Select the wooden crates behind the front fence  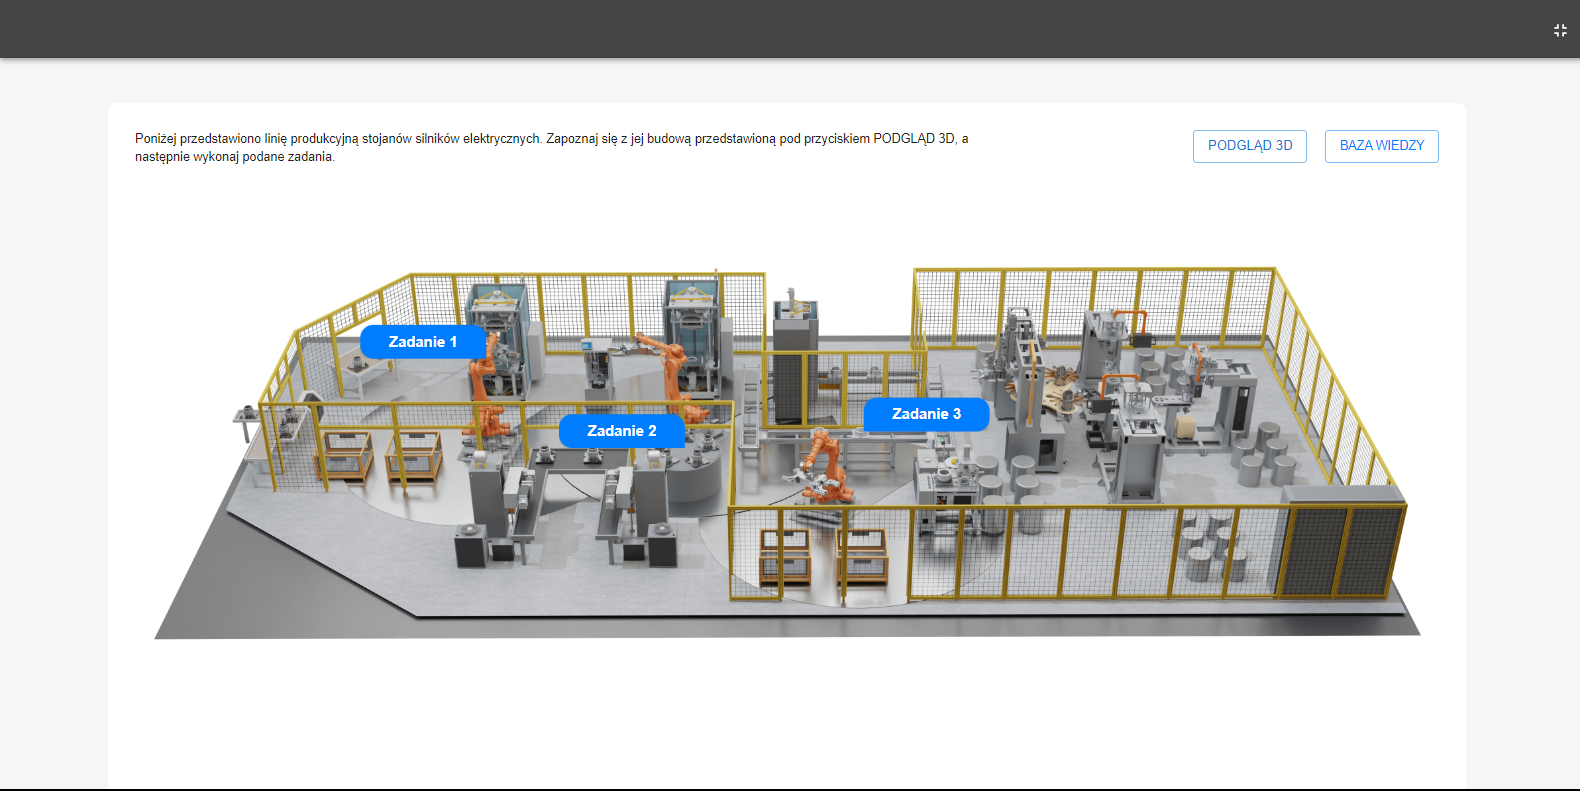pos(822,555)
